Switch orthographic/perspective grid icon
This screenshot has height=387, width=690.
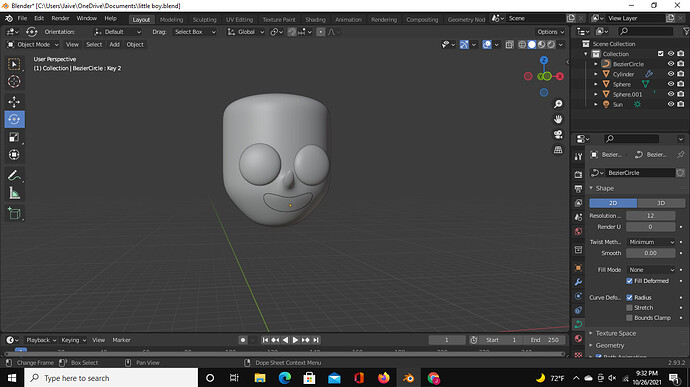pos(558,150)
